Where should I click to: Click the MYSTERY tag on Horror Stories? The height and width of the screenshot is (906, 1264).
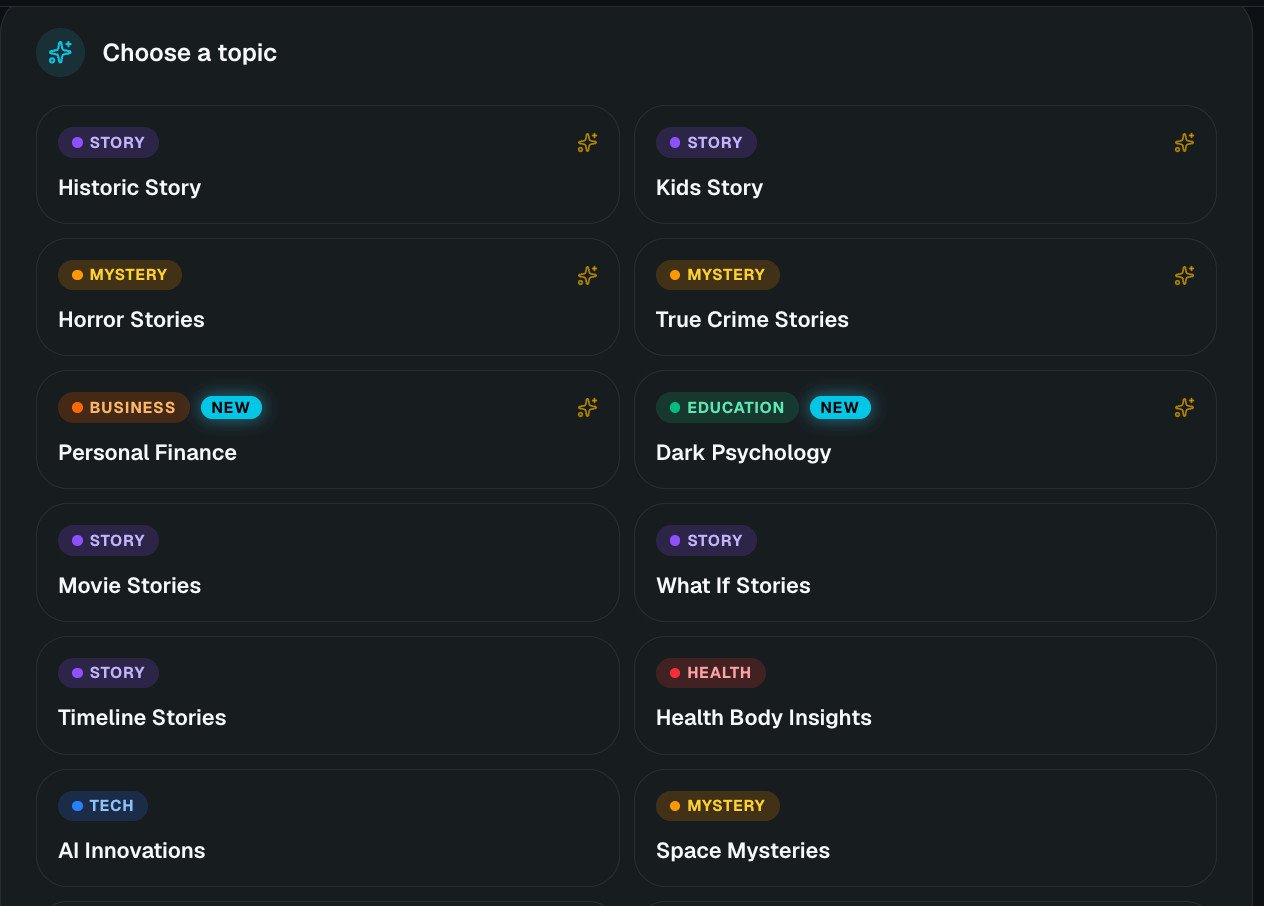point(120,275)
